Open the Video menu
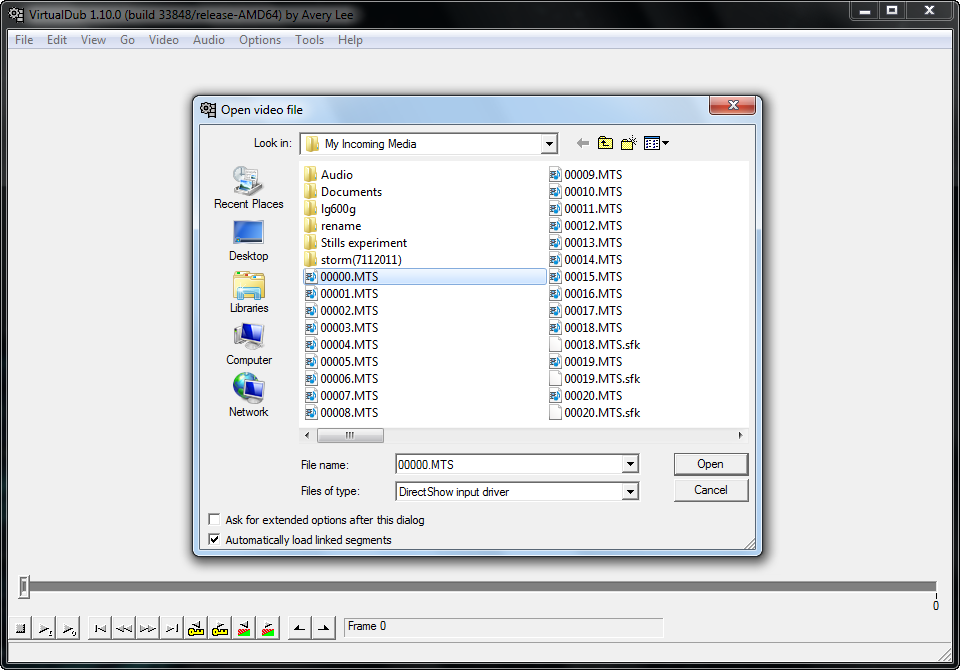The width and height of the screenshot is (960, 670). coord(163,40)
